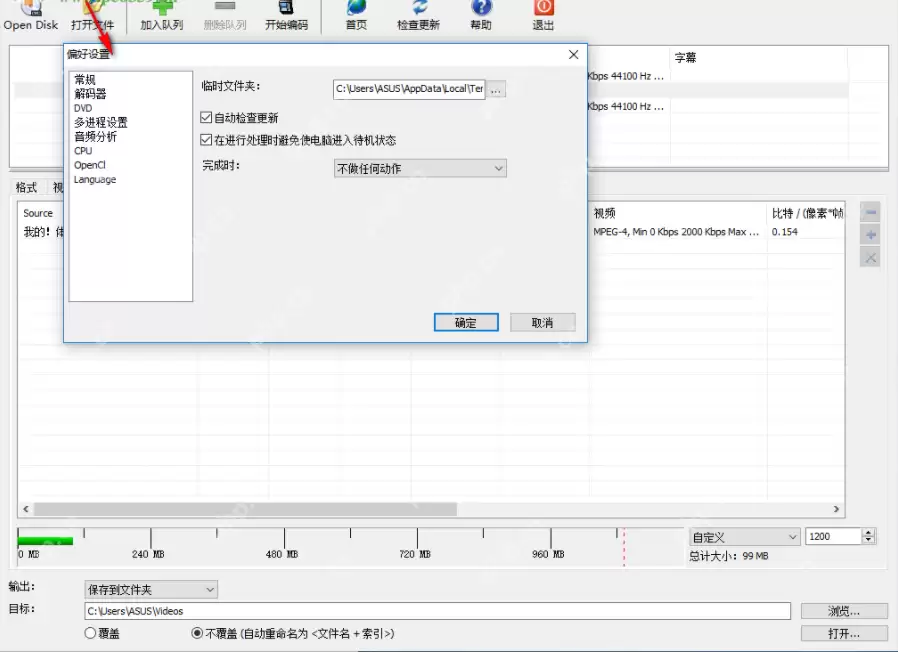Click the 打开... button
The height and width of the screenshot is (652, 898).
tap(844, 634)
